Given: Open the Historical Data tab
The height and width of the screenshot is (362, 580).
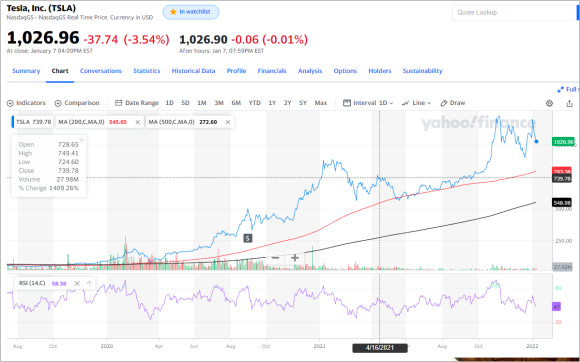Looking at the screenshot, I should click(193, 71).
